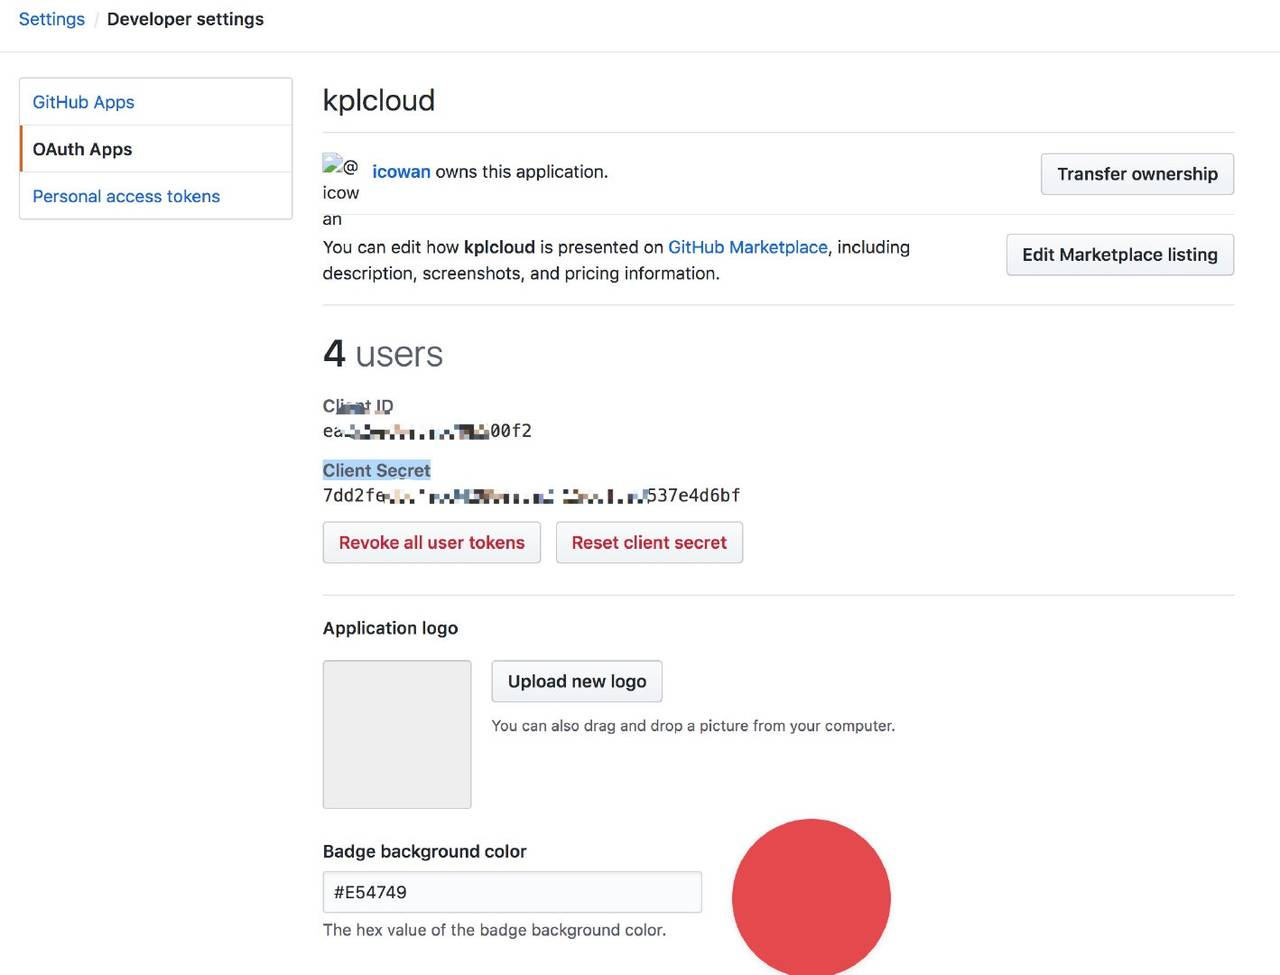Click the kplcloud application title
Screen dimensions: 1280x975
(378, 100)
